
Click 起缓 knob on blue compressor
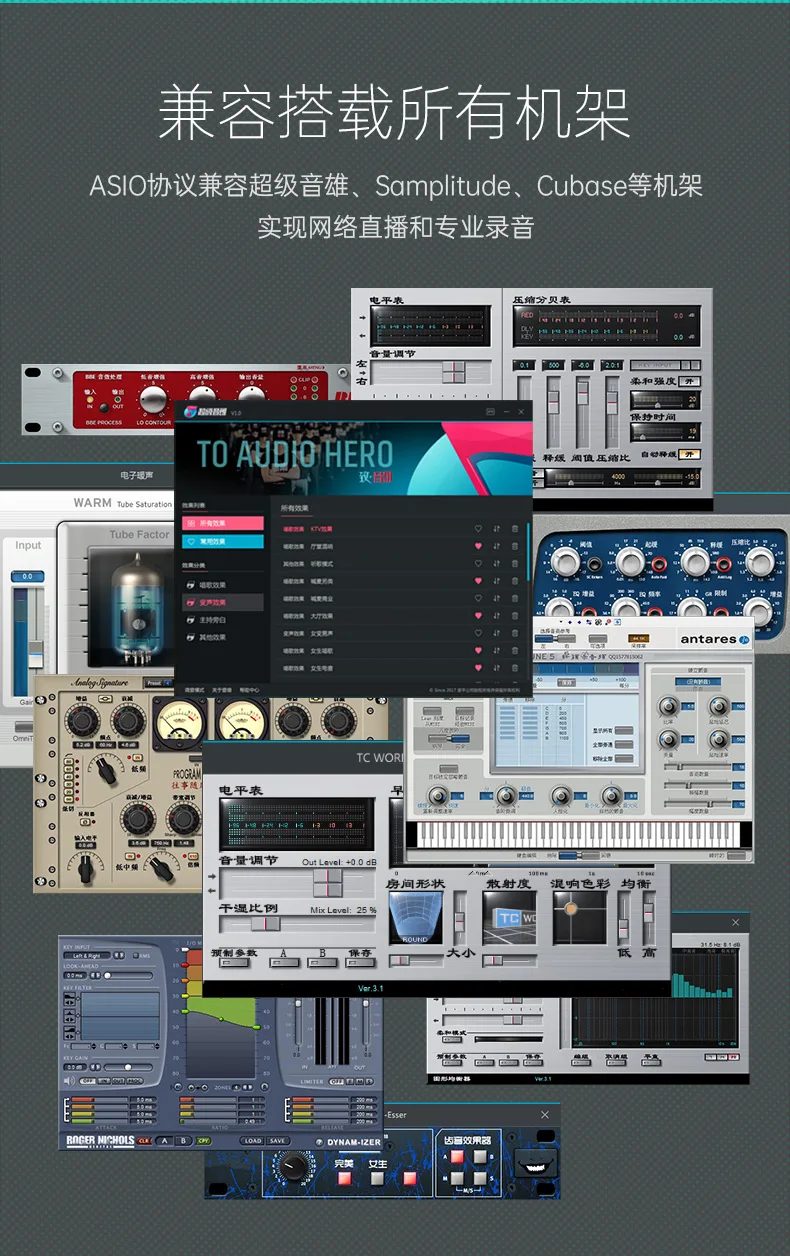pyautogui.click(x=629, y=565)
